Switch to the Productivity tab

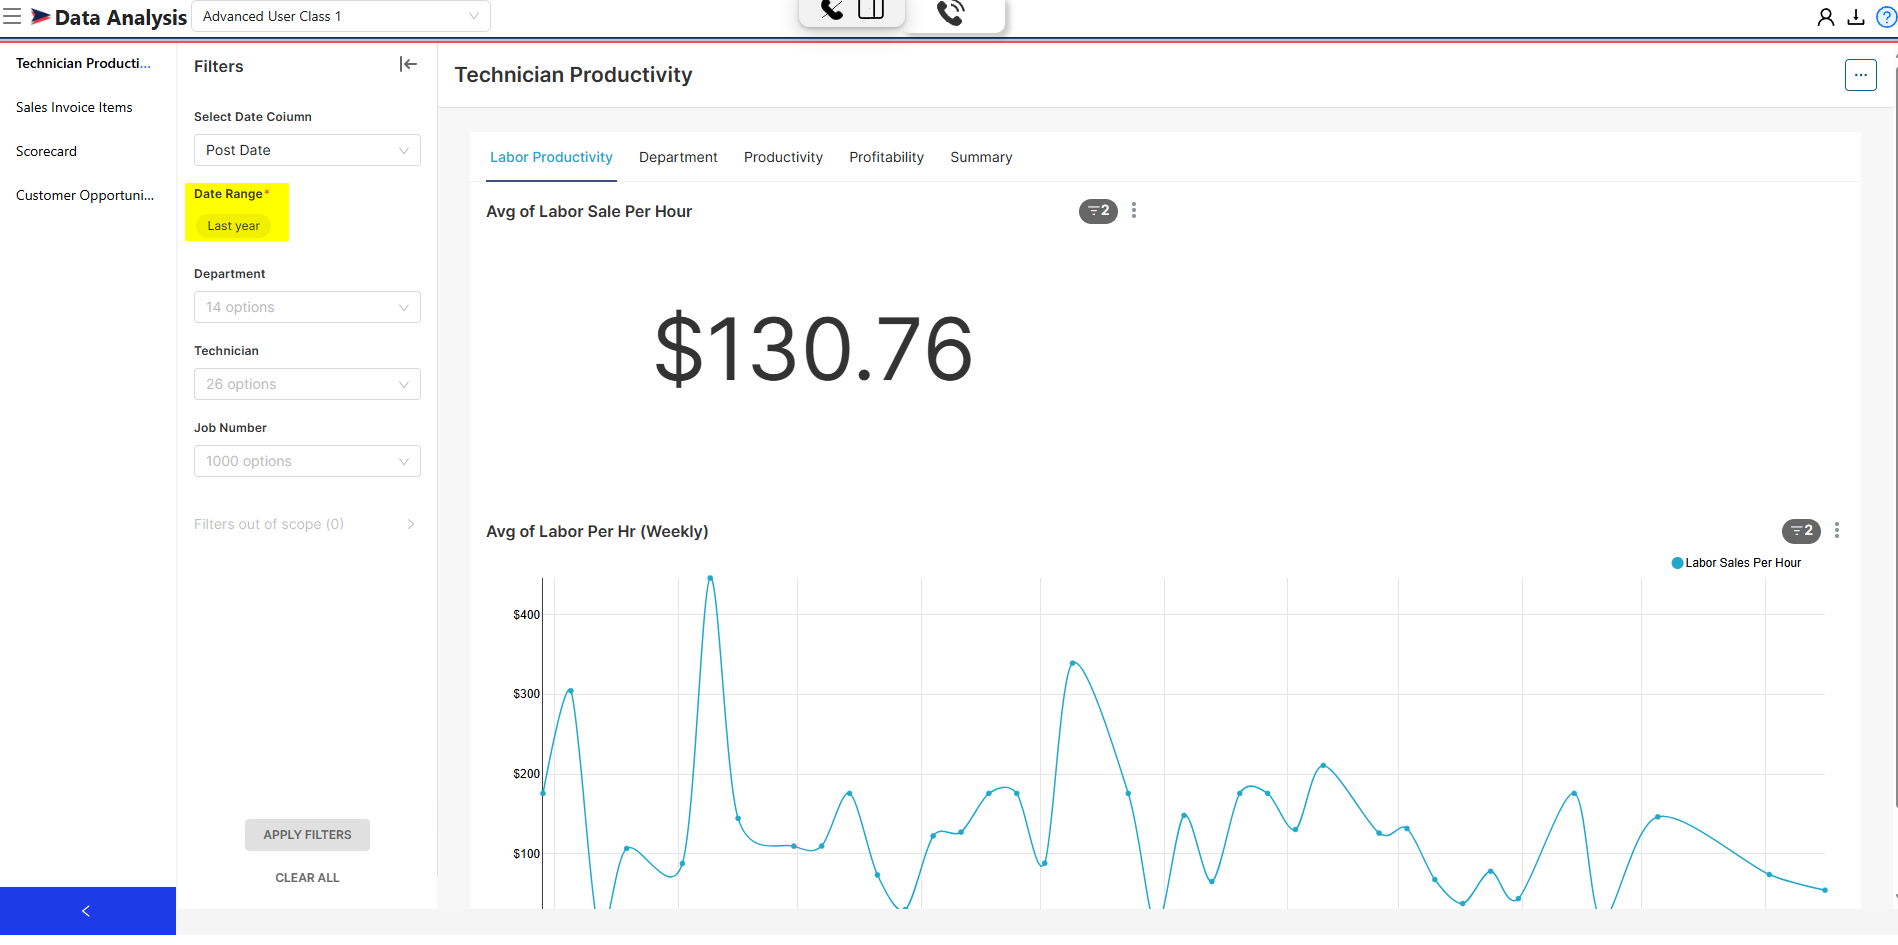tap(783, 157)
